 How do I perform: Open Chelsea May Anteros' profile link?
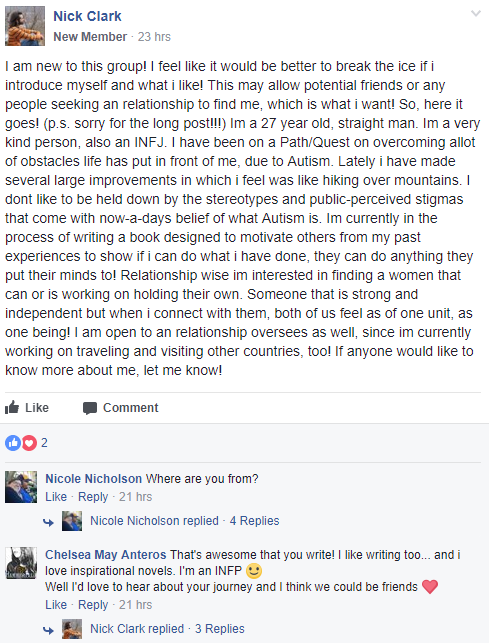pyautogui.click(x=106, y=555)
